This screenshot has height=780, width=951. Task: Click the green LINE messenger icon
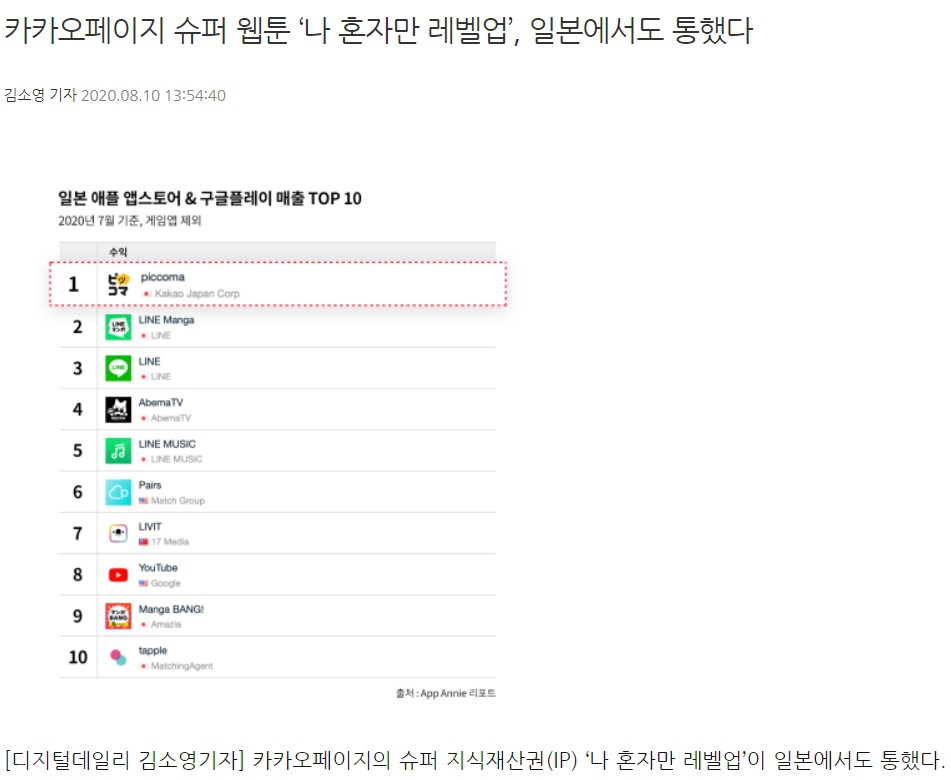[118, 368]
